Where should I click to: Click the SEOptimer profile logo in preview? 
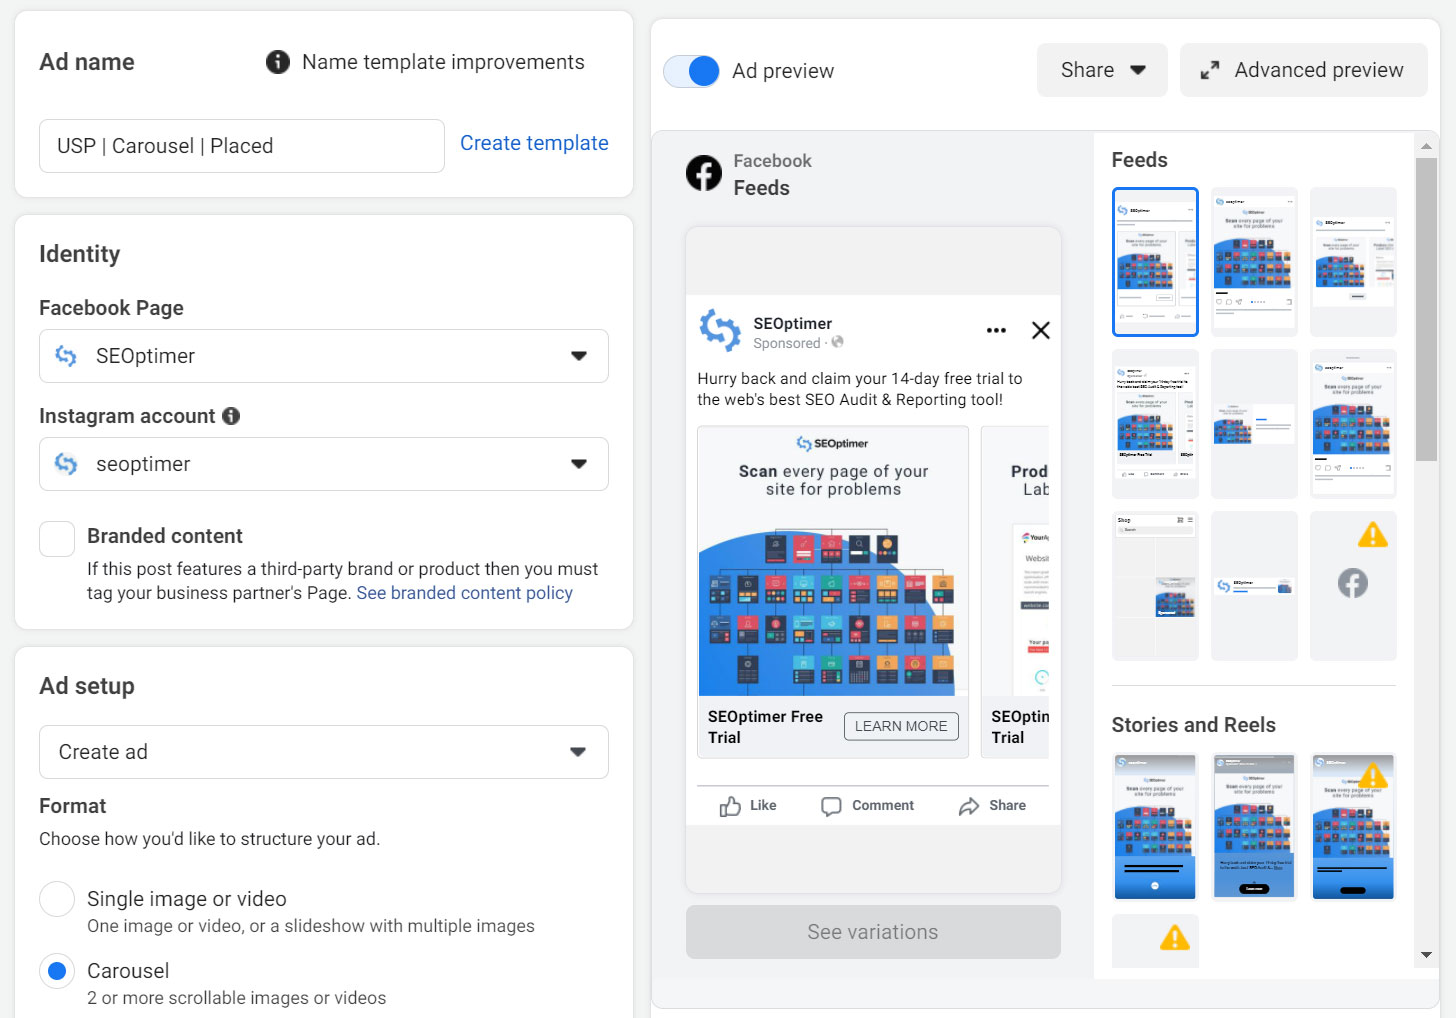click(x=720, y=330)
